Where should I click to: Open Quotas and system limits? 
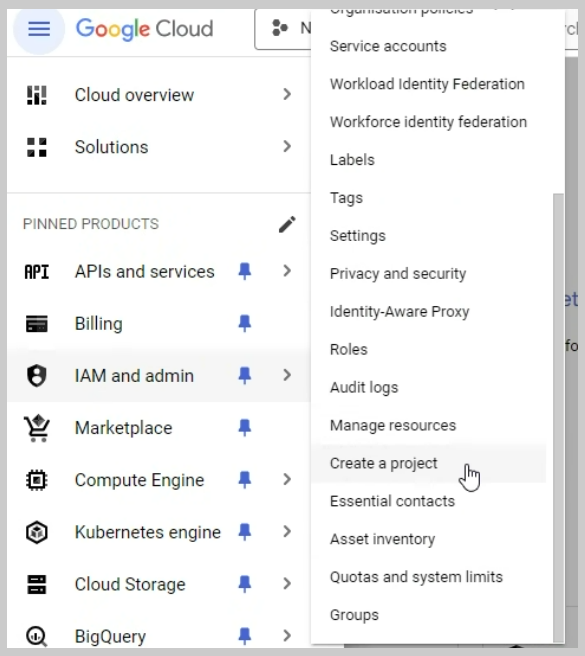[x=416, y=577]
